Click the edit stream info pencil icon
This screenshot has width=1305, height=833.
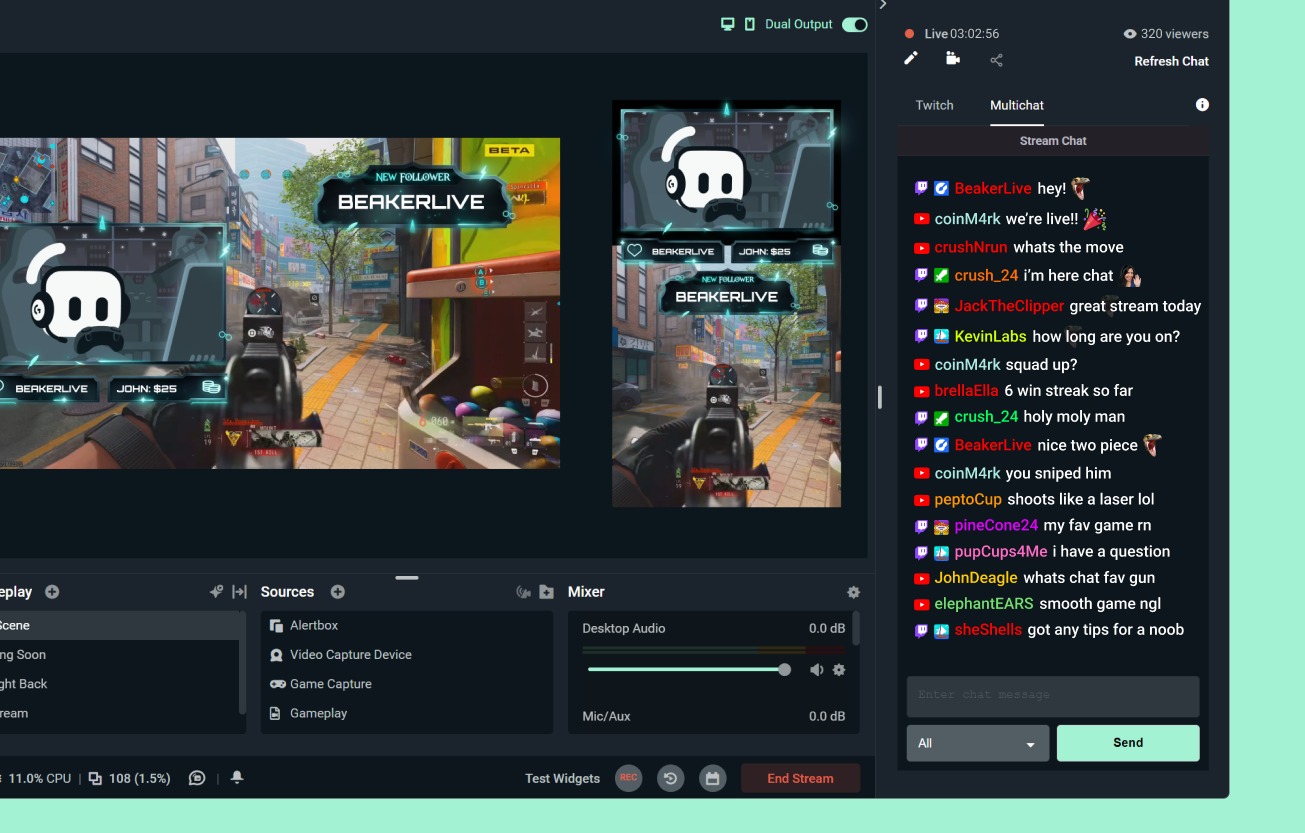point(910,59)
